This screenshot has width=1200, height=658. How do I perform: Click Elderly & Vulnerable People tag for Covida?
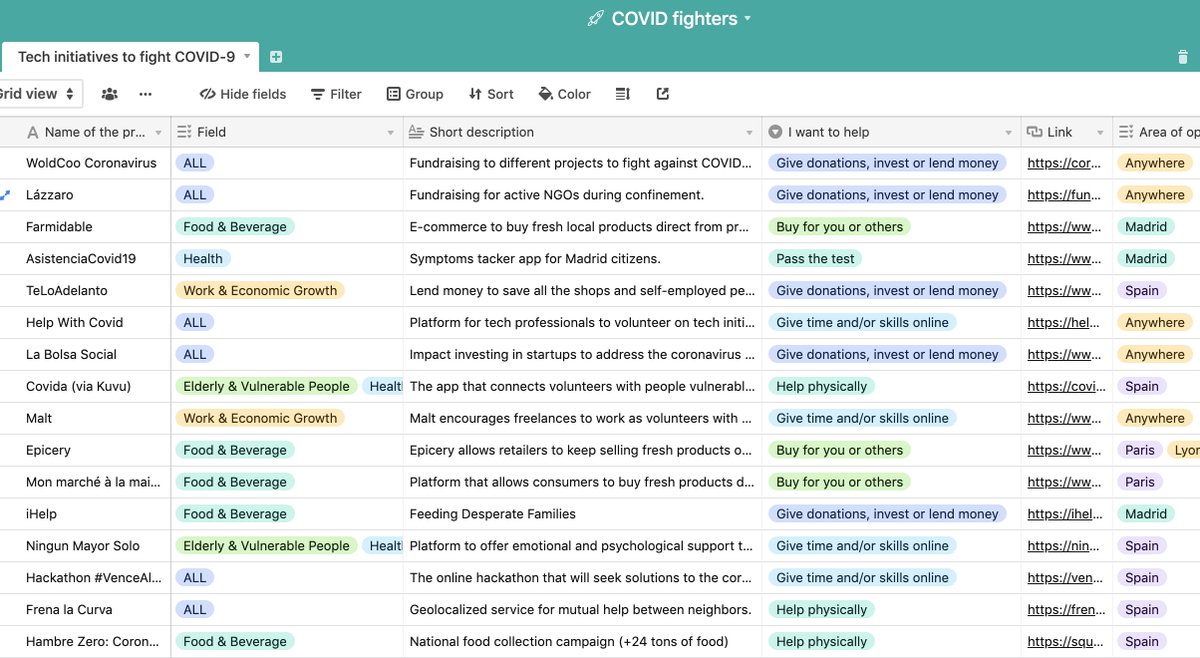(266, 387)
